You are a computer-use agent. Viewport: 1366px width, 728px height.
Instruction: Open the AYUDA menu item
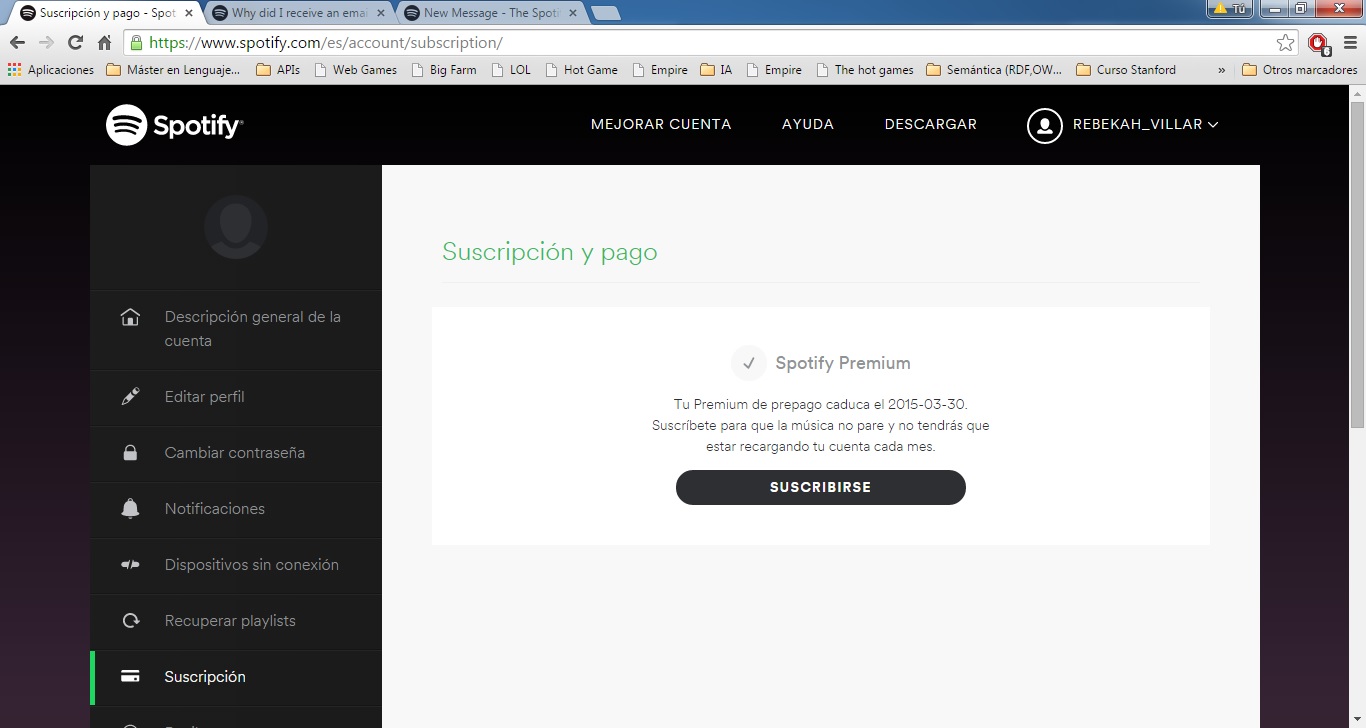pyautogui.click(x=808, y=125)
